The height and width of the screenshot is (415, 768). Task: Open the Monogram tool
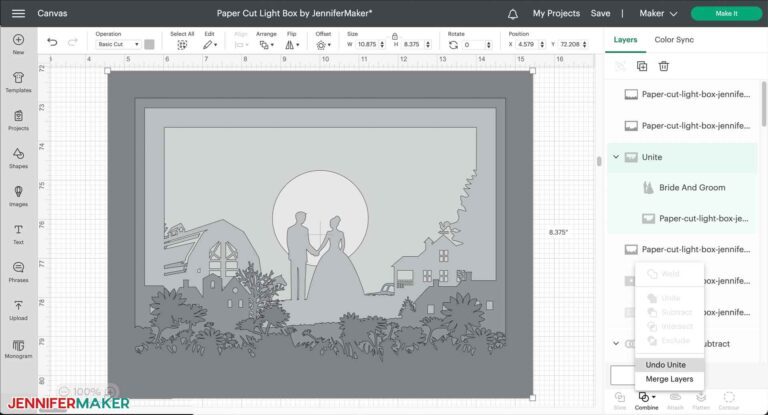pos(18,348)
